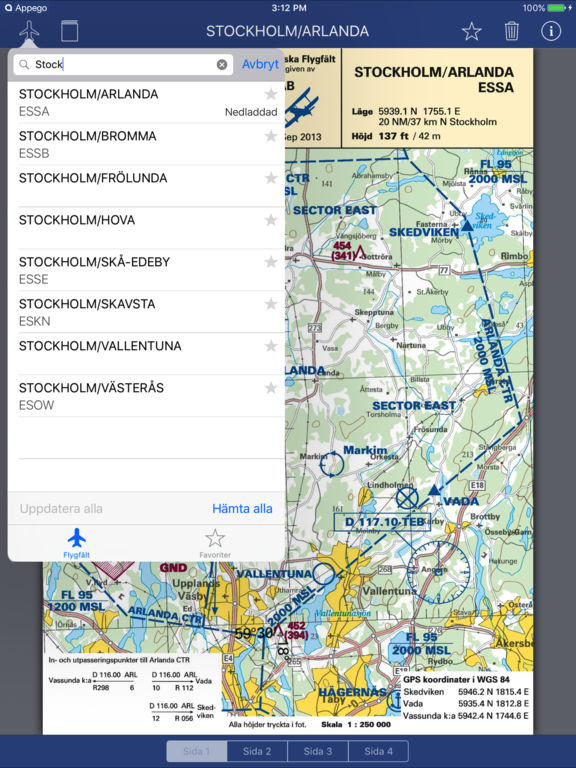Add chart to favorites with top star icon
576x768 pixels.
click(x=471, y=31)
